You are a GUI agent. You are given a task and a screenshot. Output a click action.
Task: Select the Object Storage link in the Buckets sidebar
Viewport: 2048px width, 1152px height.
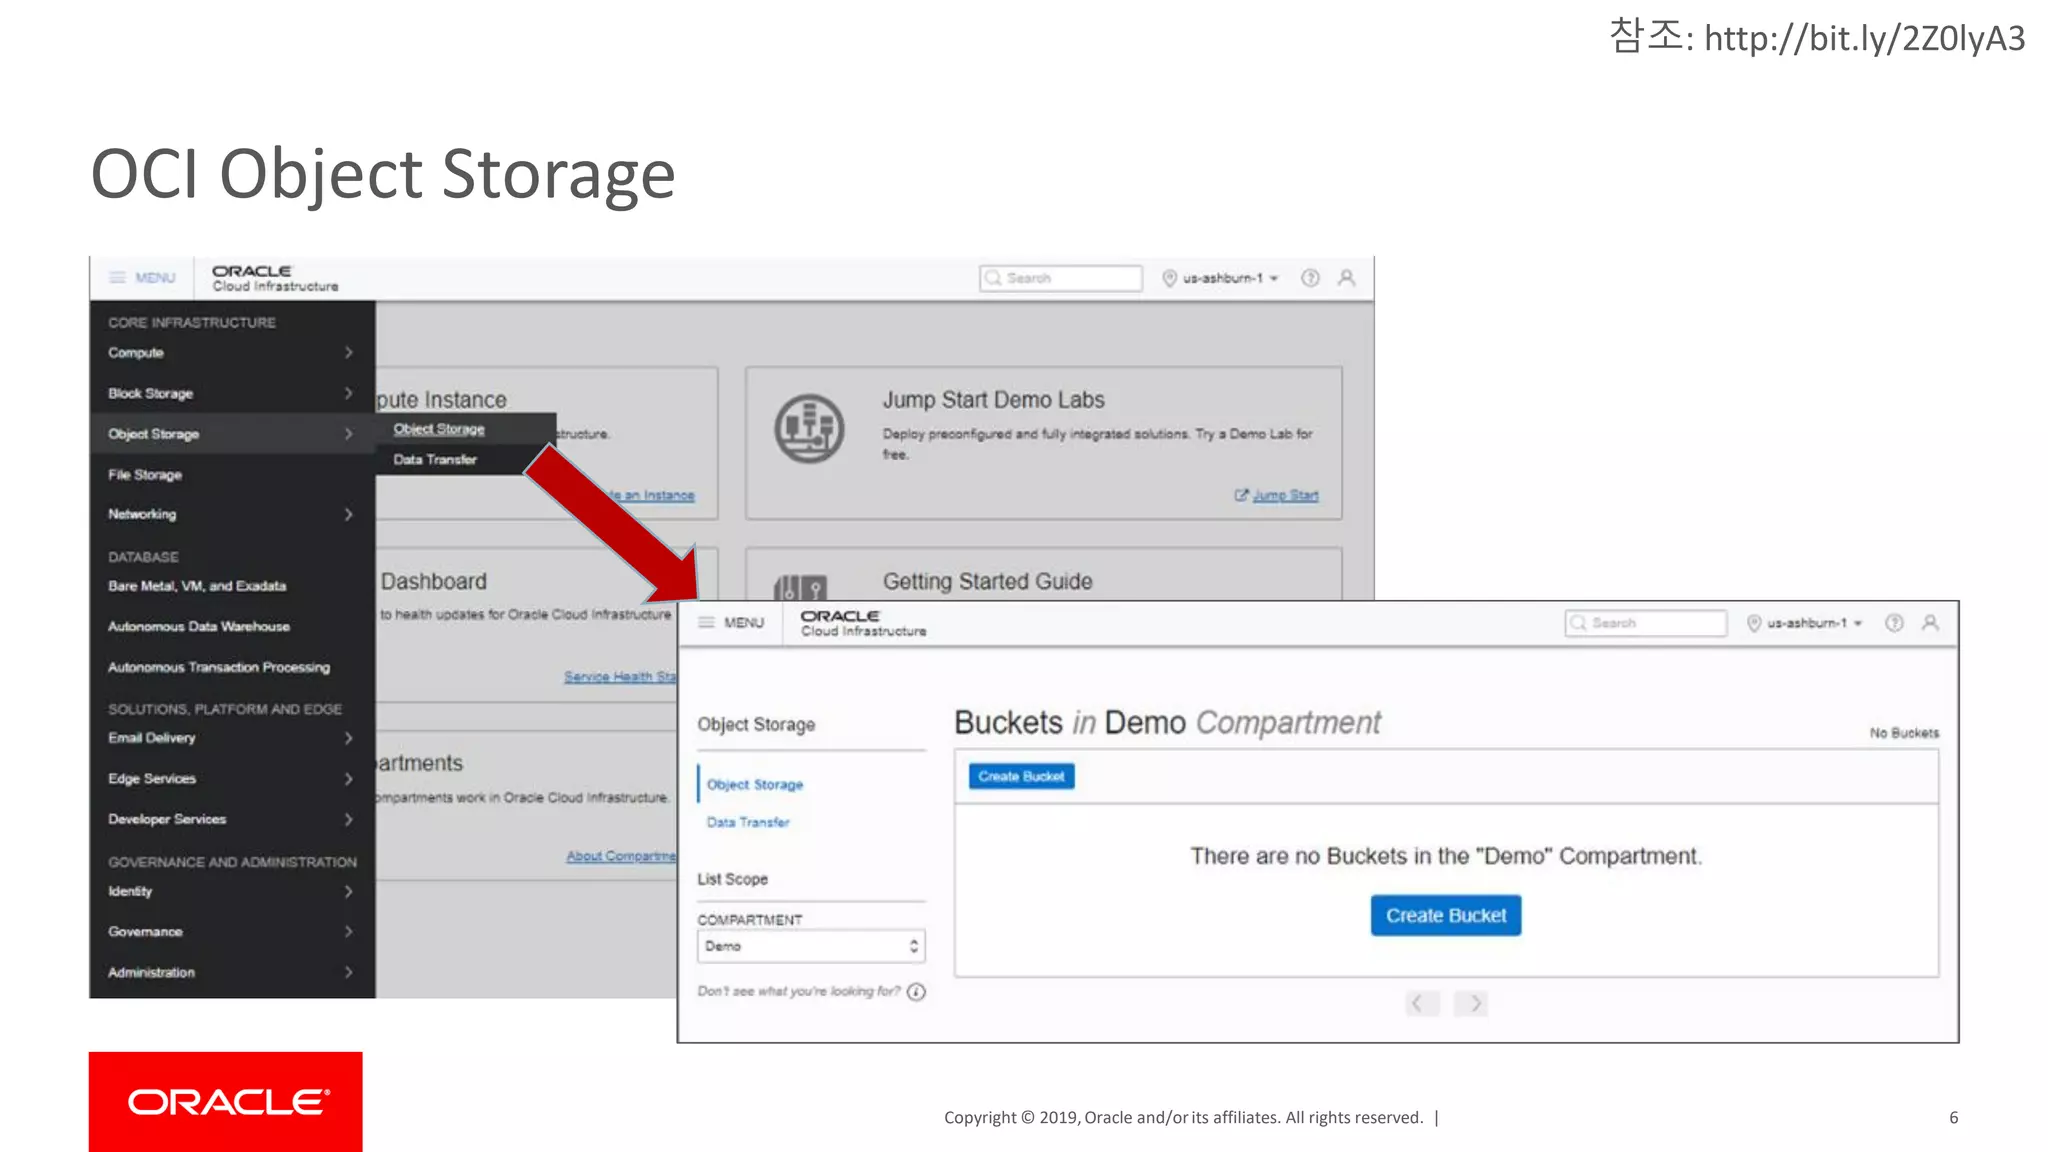[x=755, y=785]
